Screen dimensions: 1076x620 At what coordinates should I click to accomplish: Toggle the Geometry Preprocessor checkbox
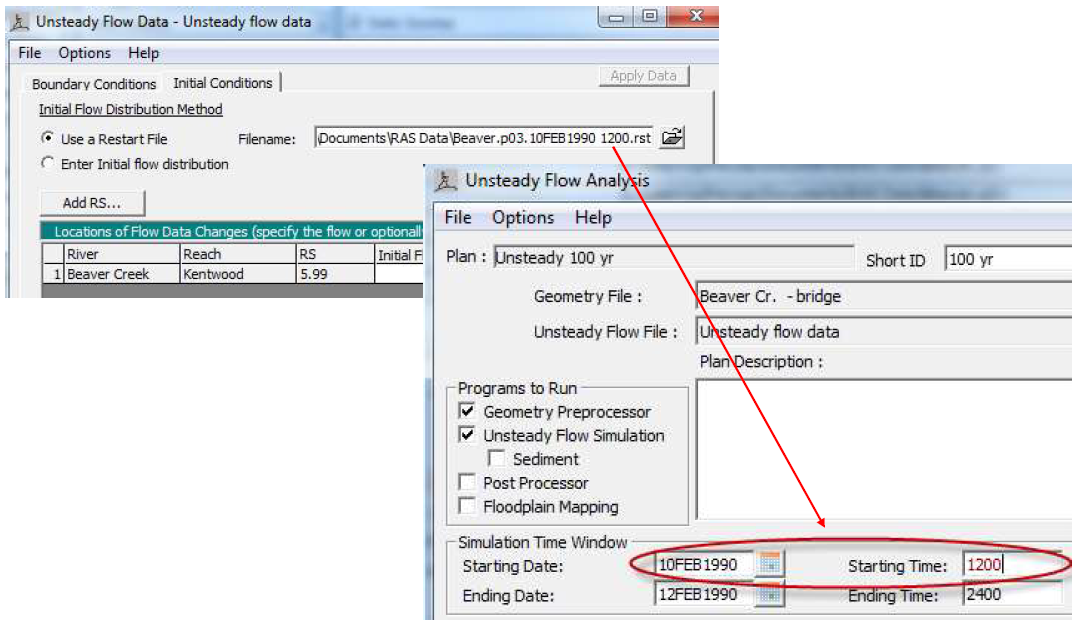[467, 412]
